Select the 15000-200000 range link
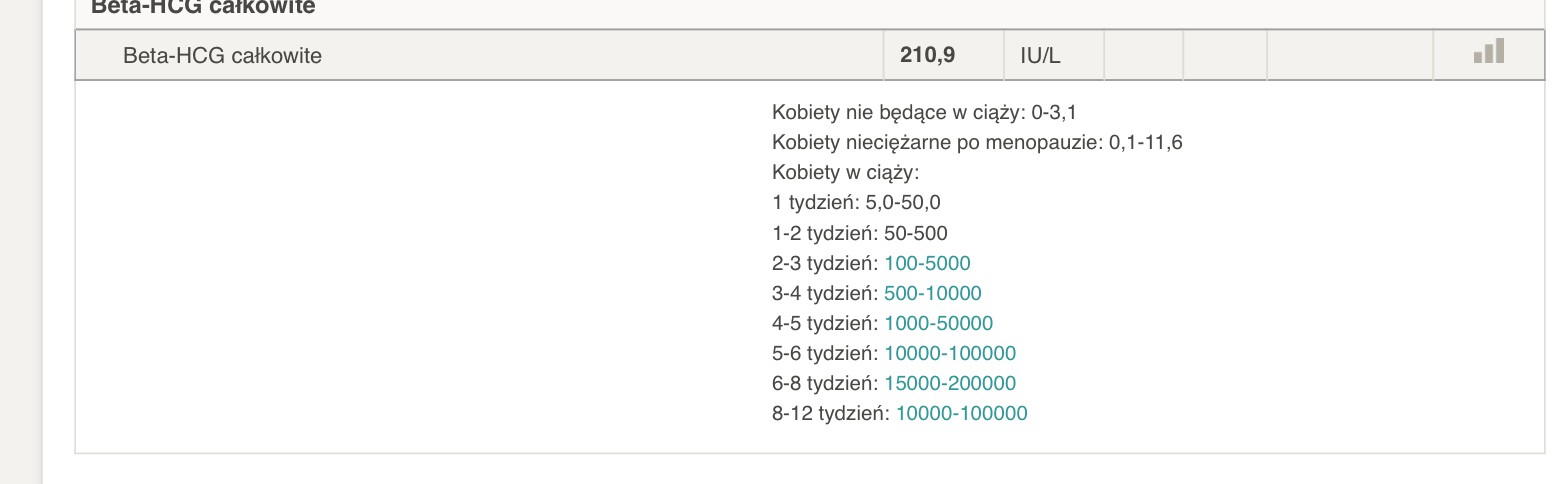 pos(950,383)
